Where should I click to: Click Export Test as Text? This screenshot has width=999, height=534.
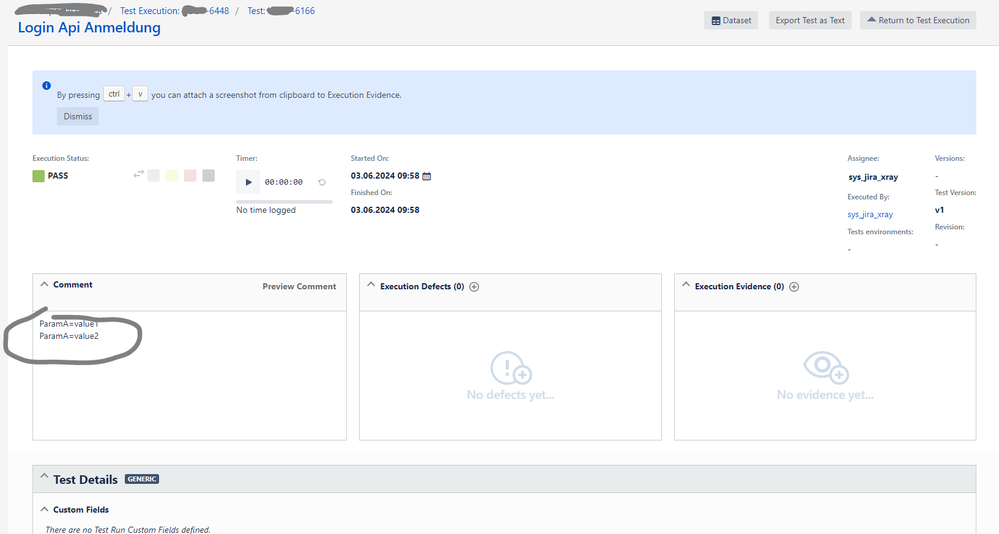[810, 20]
